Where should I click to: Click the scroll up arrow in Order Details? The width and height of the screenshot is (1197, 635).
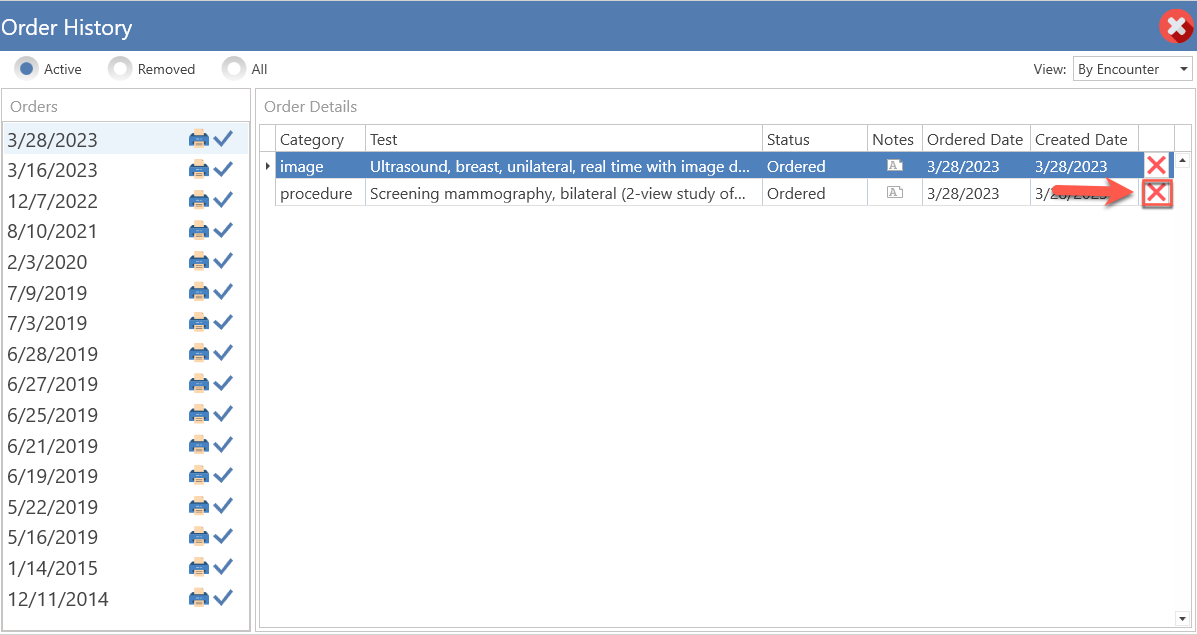[x=1182, y=160]
